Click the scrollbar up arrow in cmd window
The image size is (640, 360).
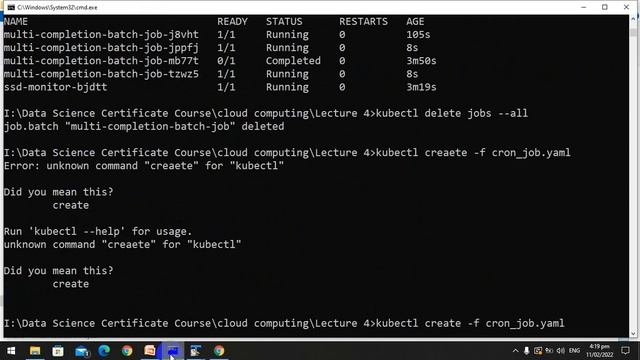pyautogui.click(x=633, y=19)
